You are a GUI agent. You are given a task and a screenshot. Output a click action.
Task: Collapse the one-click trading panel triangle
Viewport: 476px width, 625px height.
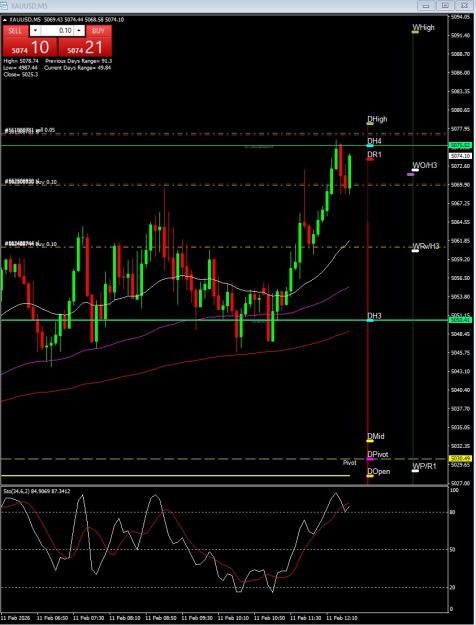5,20
